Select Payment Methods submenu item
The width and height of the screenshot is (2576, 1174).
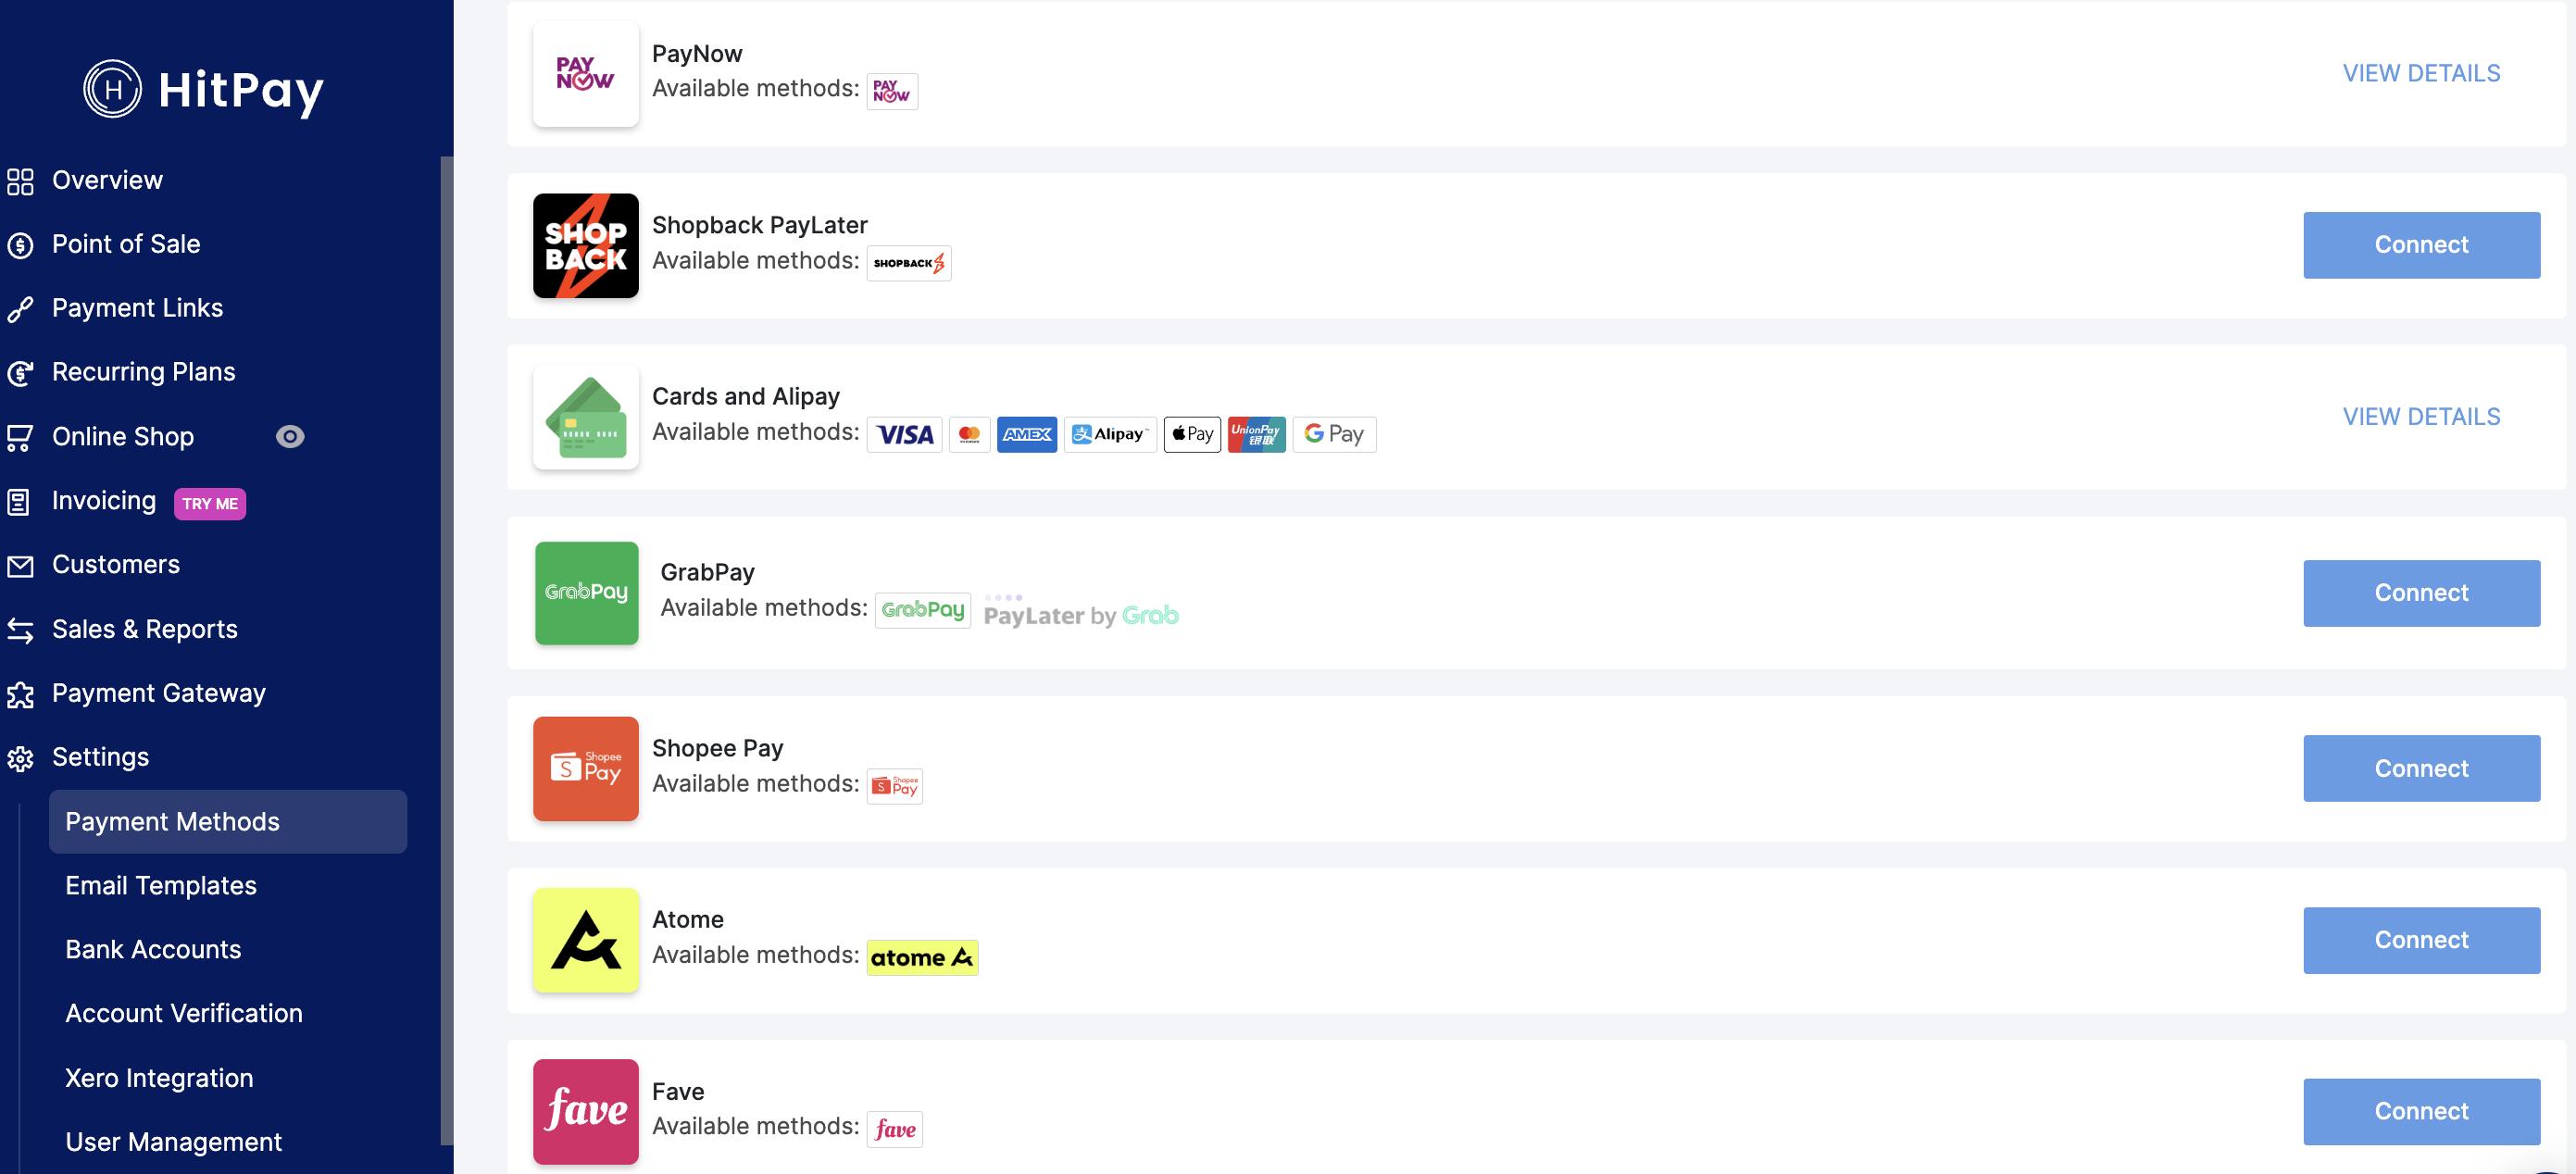(x=228, y=821)
